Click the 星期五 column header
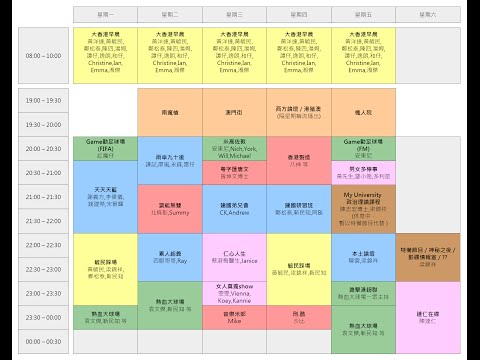The image size is (480, 360). 363,15
